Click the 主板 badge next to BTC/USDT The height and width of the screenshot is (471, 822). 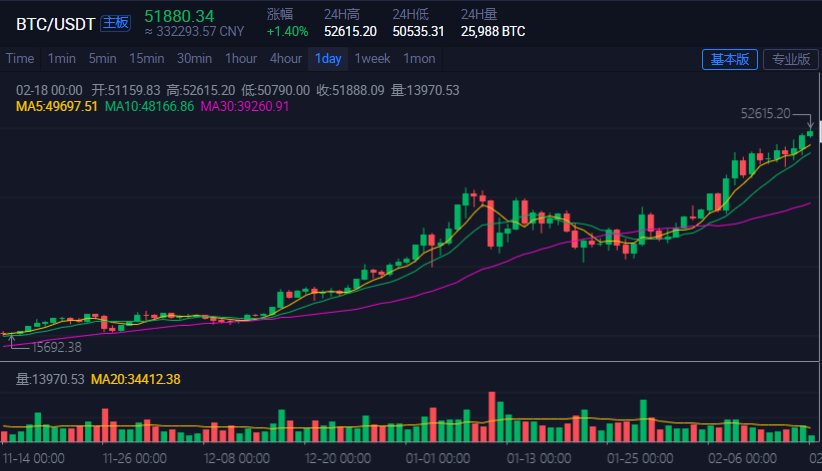(x=115, y=23)
